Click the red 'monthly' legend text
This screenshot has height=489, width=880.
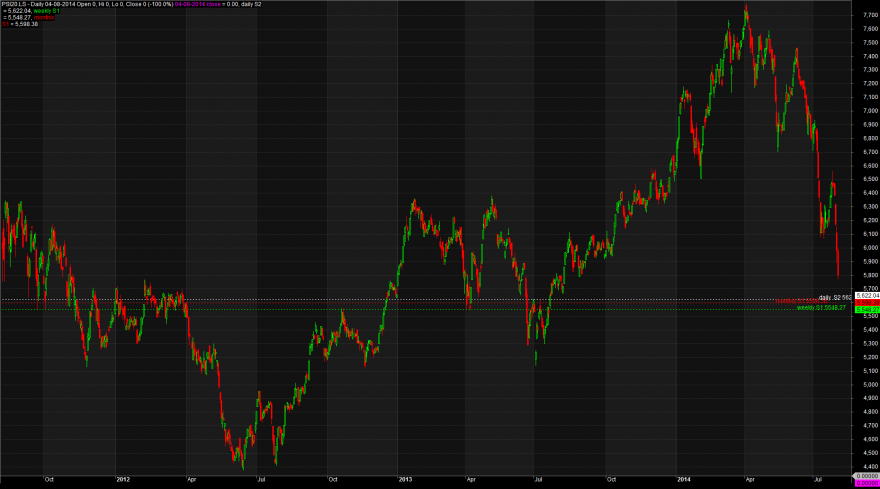(x=44, y=17)
